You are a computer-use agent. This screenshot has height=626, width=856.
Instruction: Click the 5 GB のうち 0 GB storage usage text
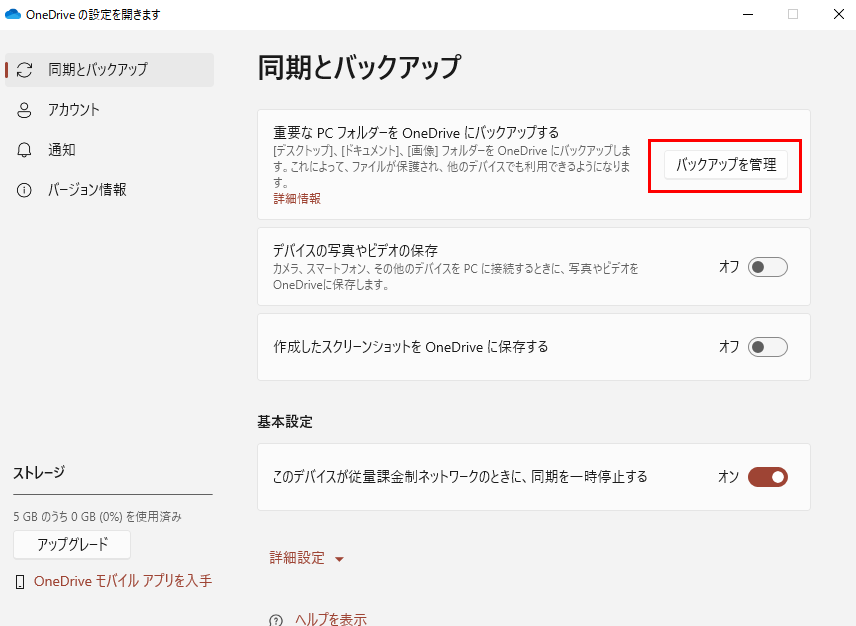click(x=98, y=516)
